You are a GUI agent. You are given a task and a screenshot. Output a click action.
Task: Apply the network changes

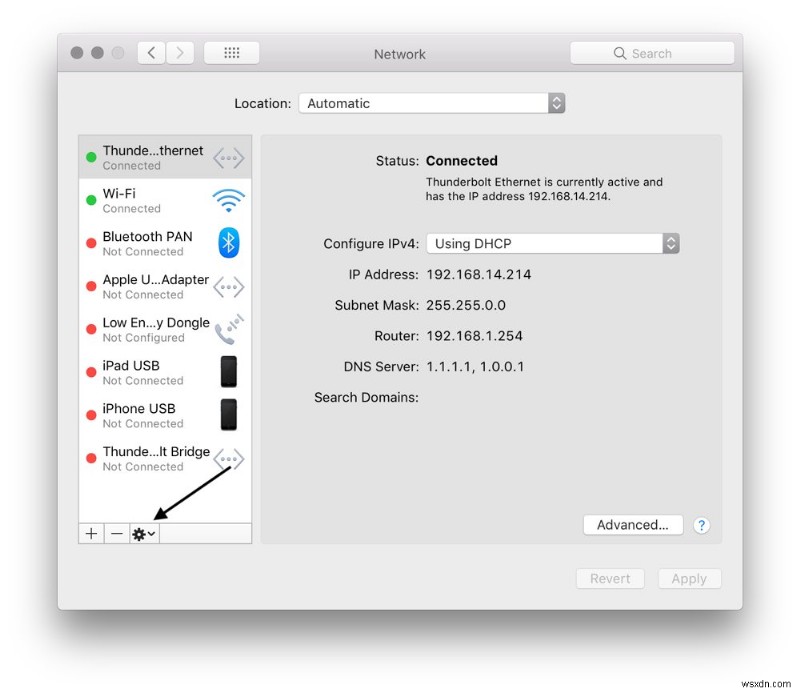point(689,578)
